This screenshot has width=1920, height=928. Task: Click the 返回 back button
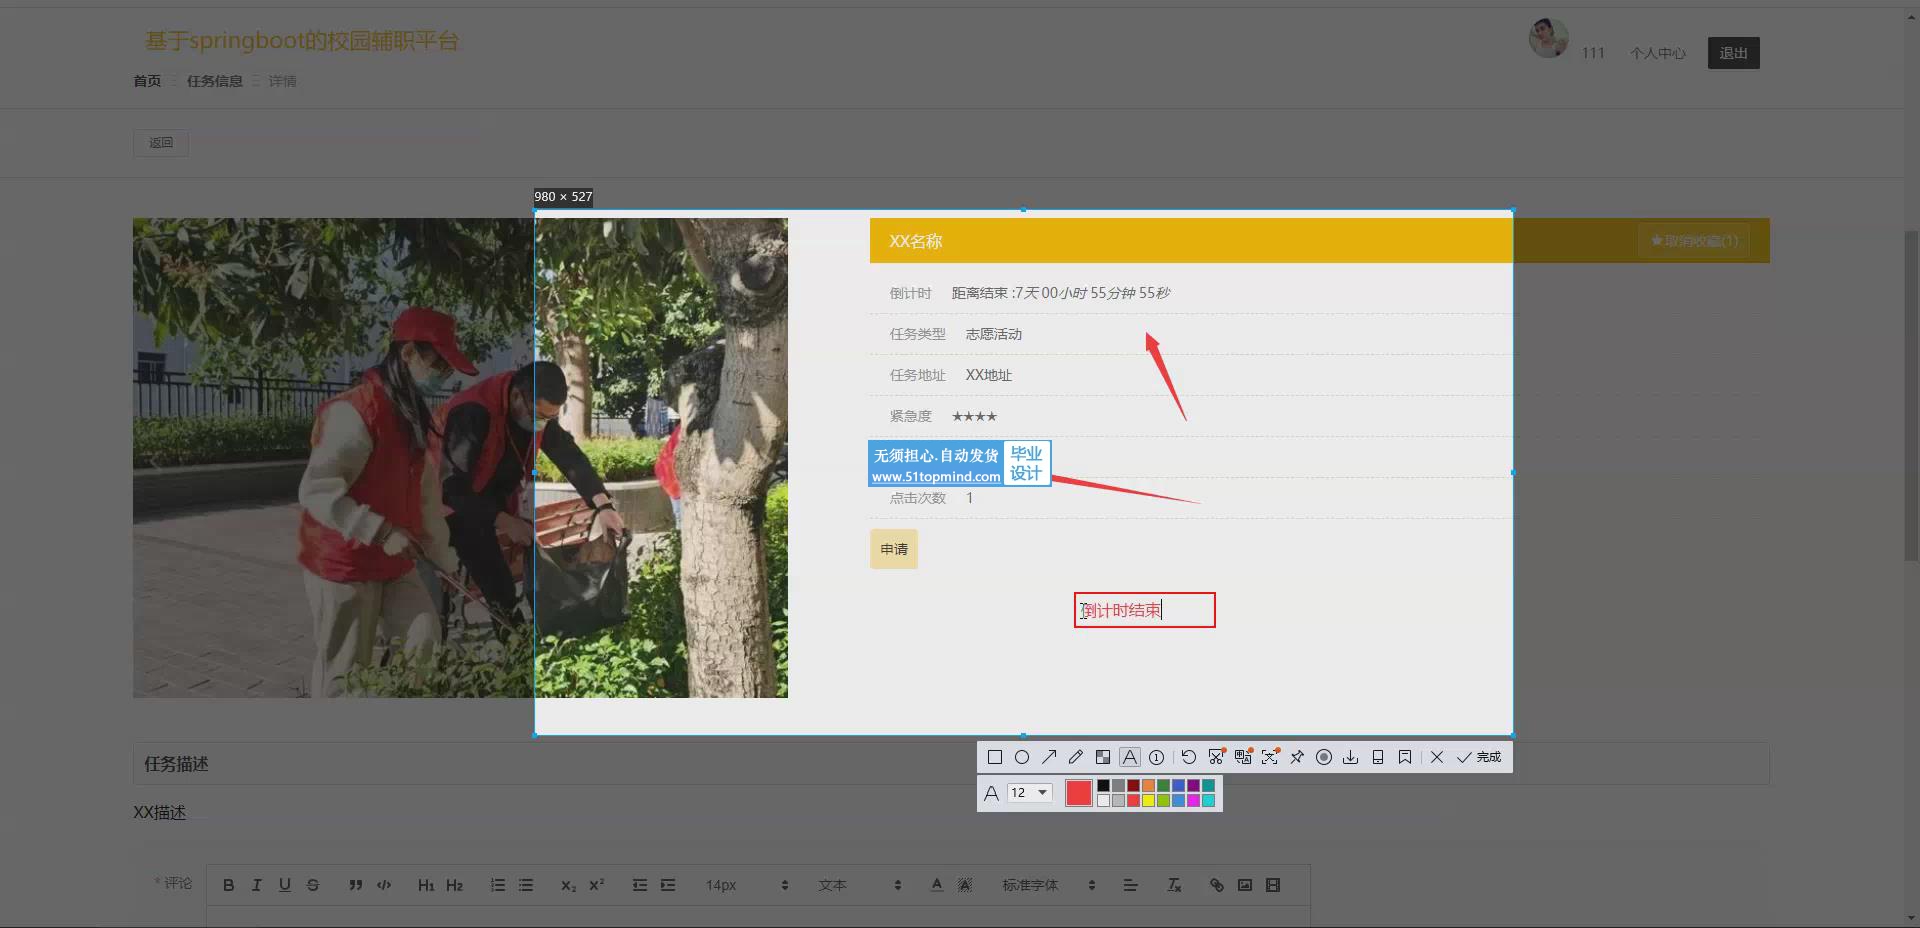(x=161, y=143)
